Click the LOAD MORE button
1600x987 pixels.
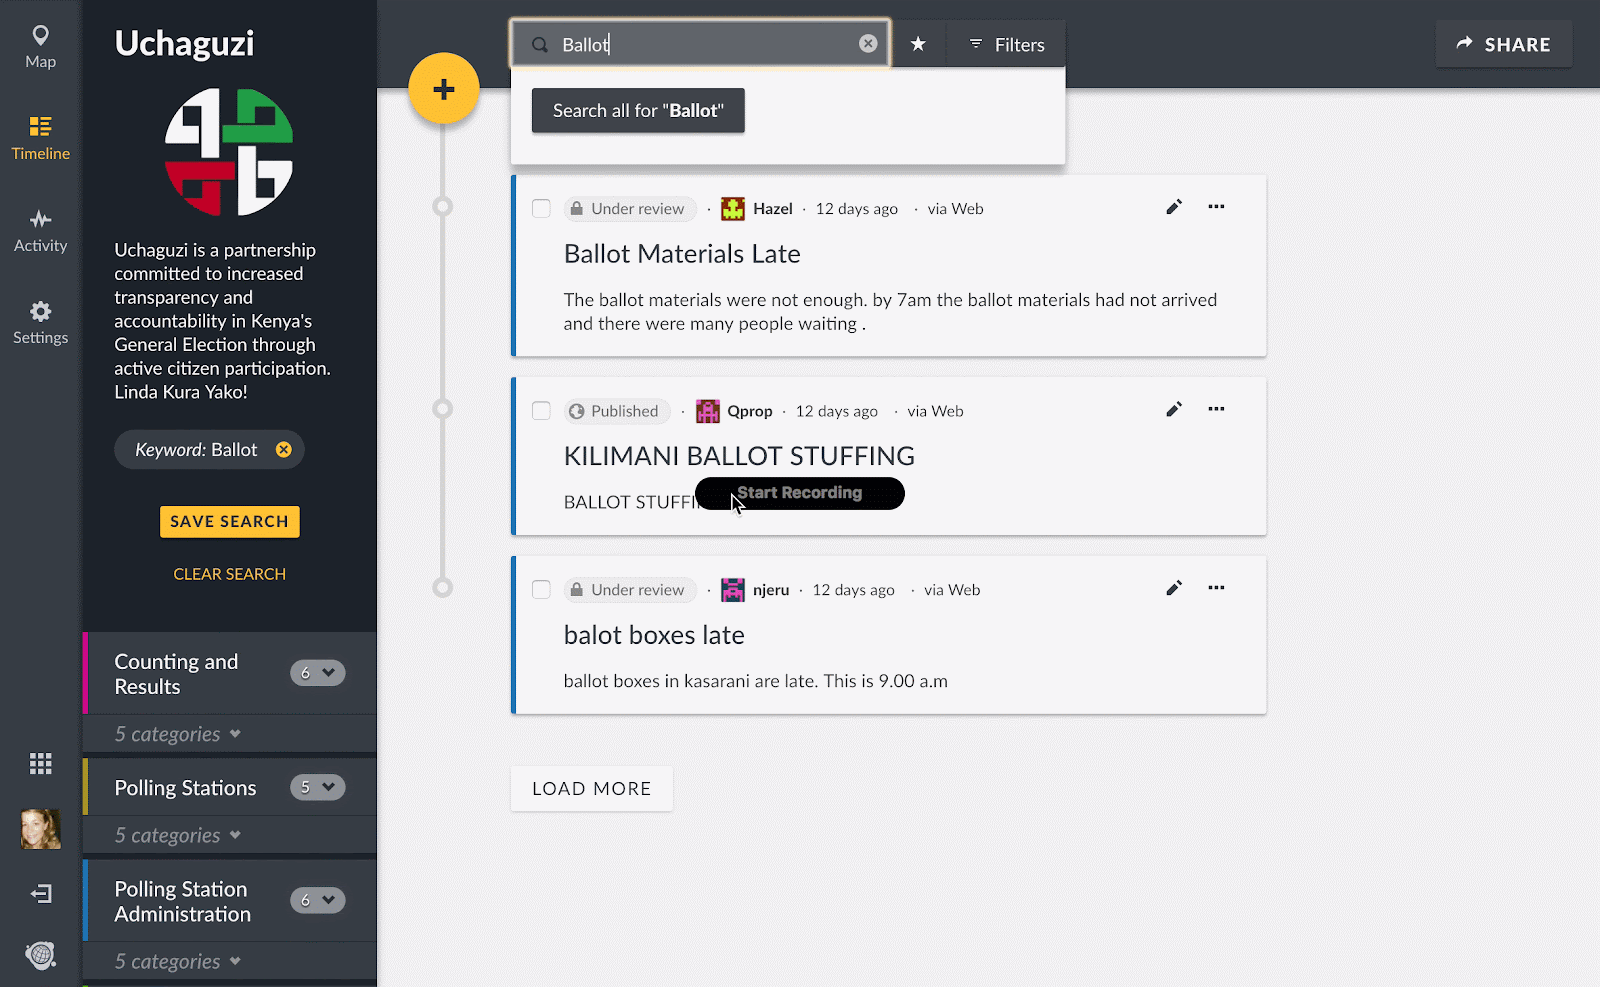tap(591, 789)
